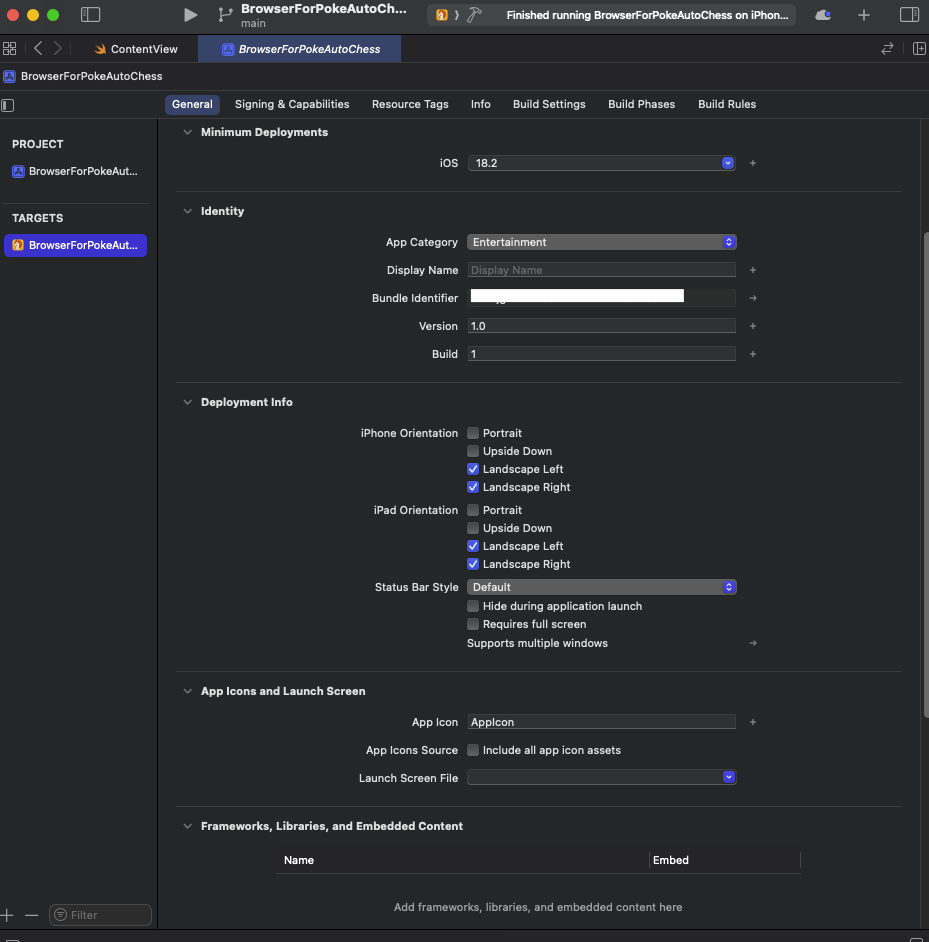Open the App Category Entertainment dropdown
This screenshot has width=929, height=942.
coord(602,242)
